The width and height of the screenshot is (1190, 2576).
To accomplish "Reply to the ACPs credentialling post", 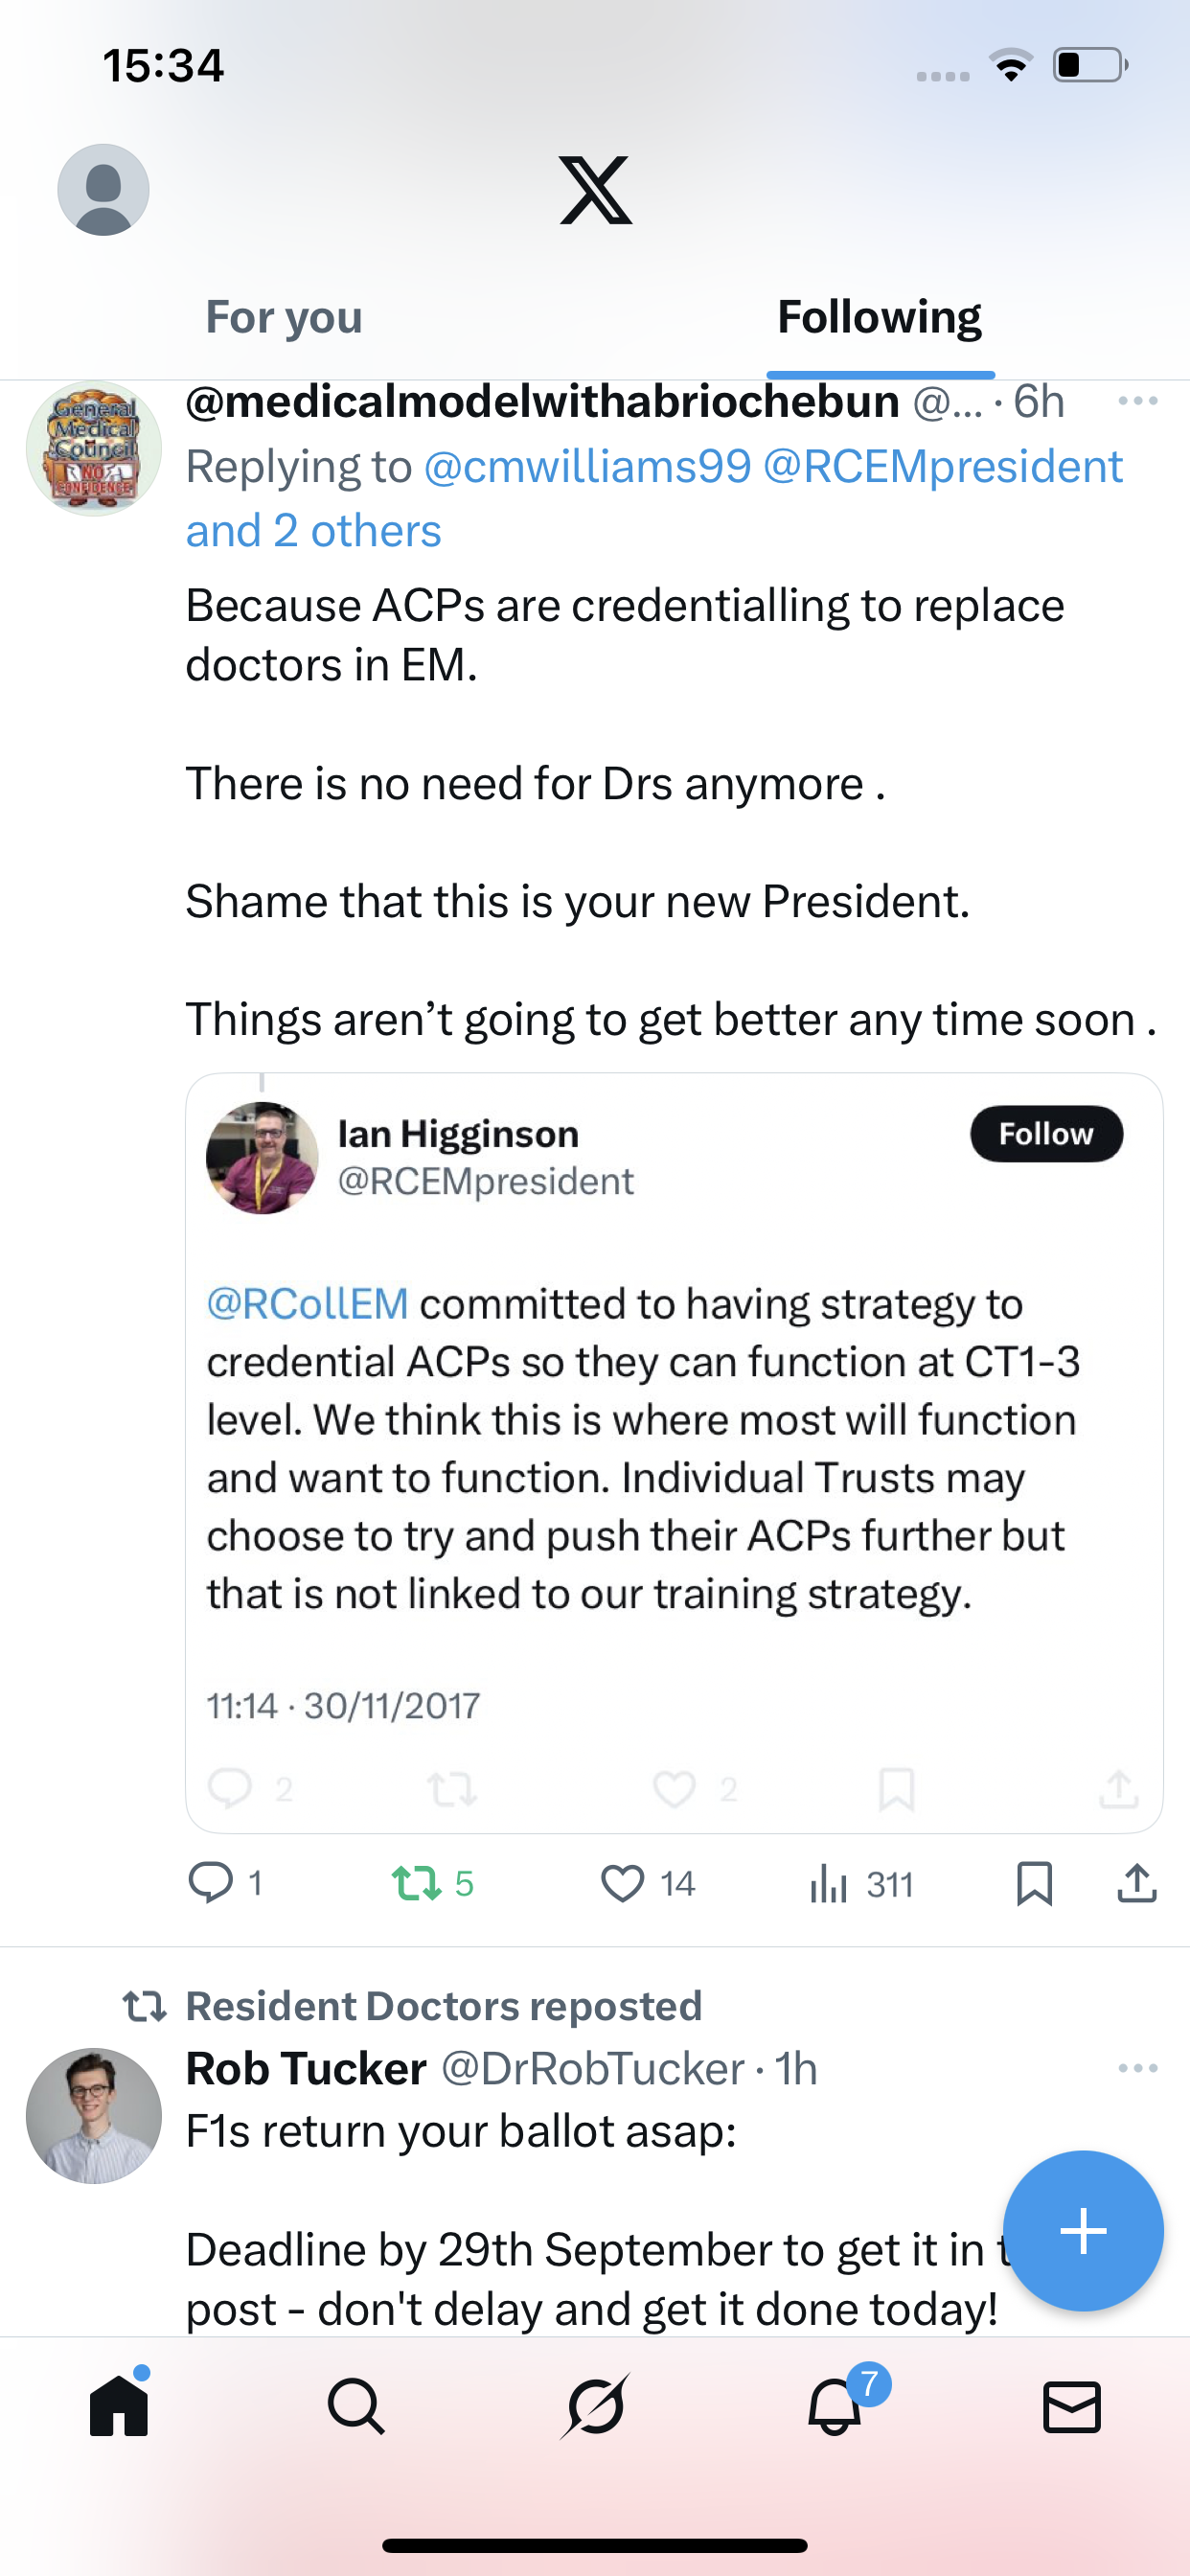I will coord(211,1883).
